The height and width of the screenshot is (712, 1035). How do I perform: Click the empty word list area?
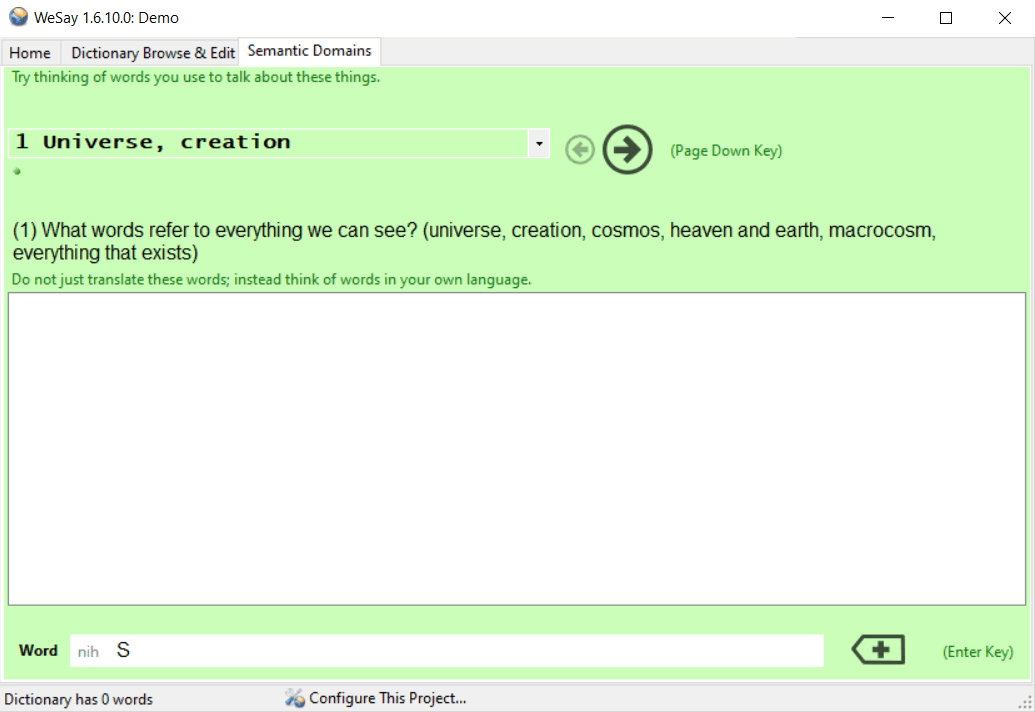tap(517, 448)
